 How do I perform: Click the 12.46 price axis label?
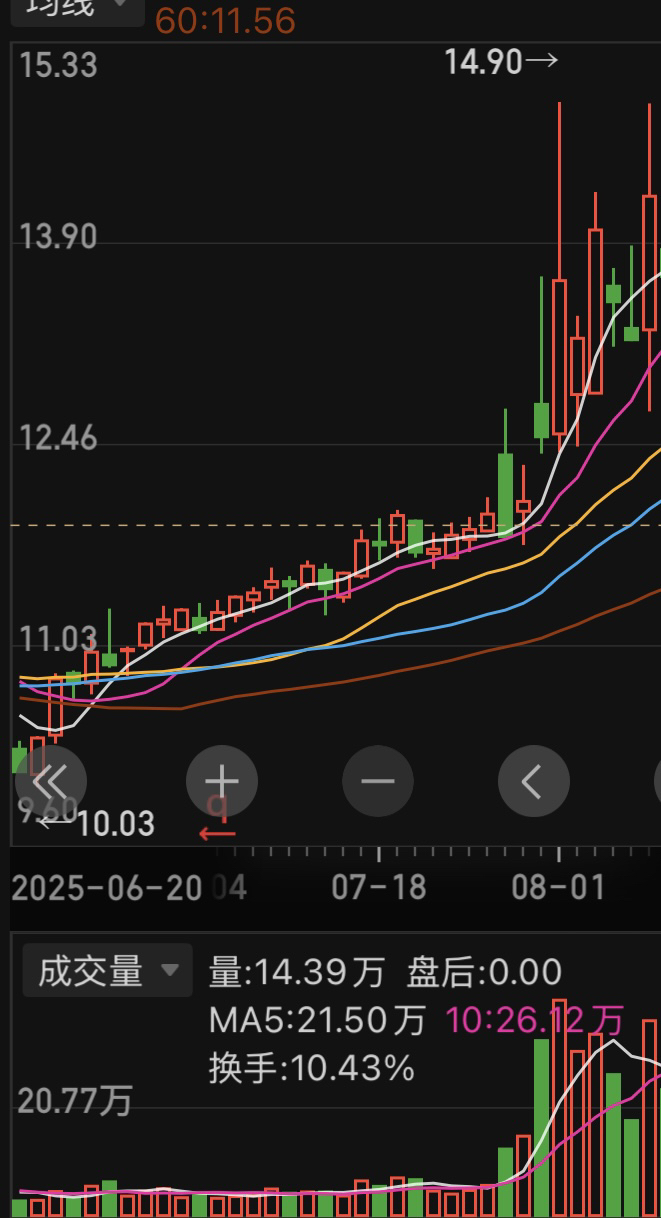[x=59, y=438]
